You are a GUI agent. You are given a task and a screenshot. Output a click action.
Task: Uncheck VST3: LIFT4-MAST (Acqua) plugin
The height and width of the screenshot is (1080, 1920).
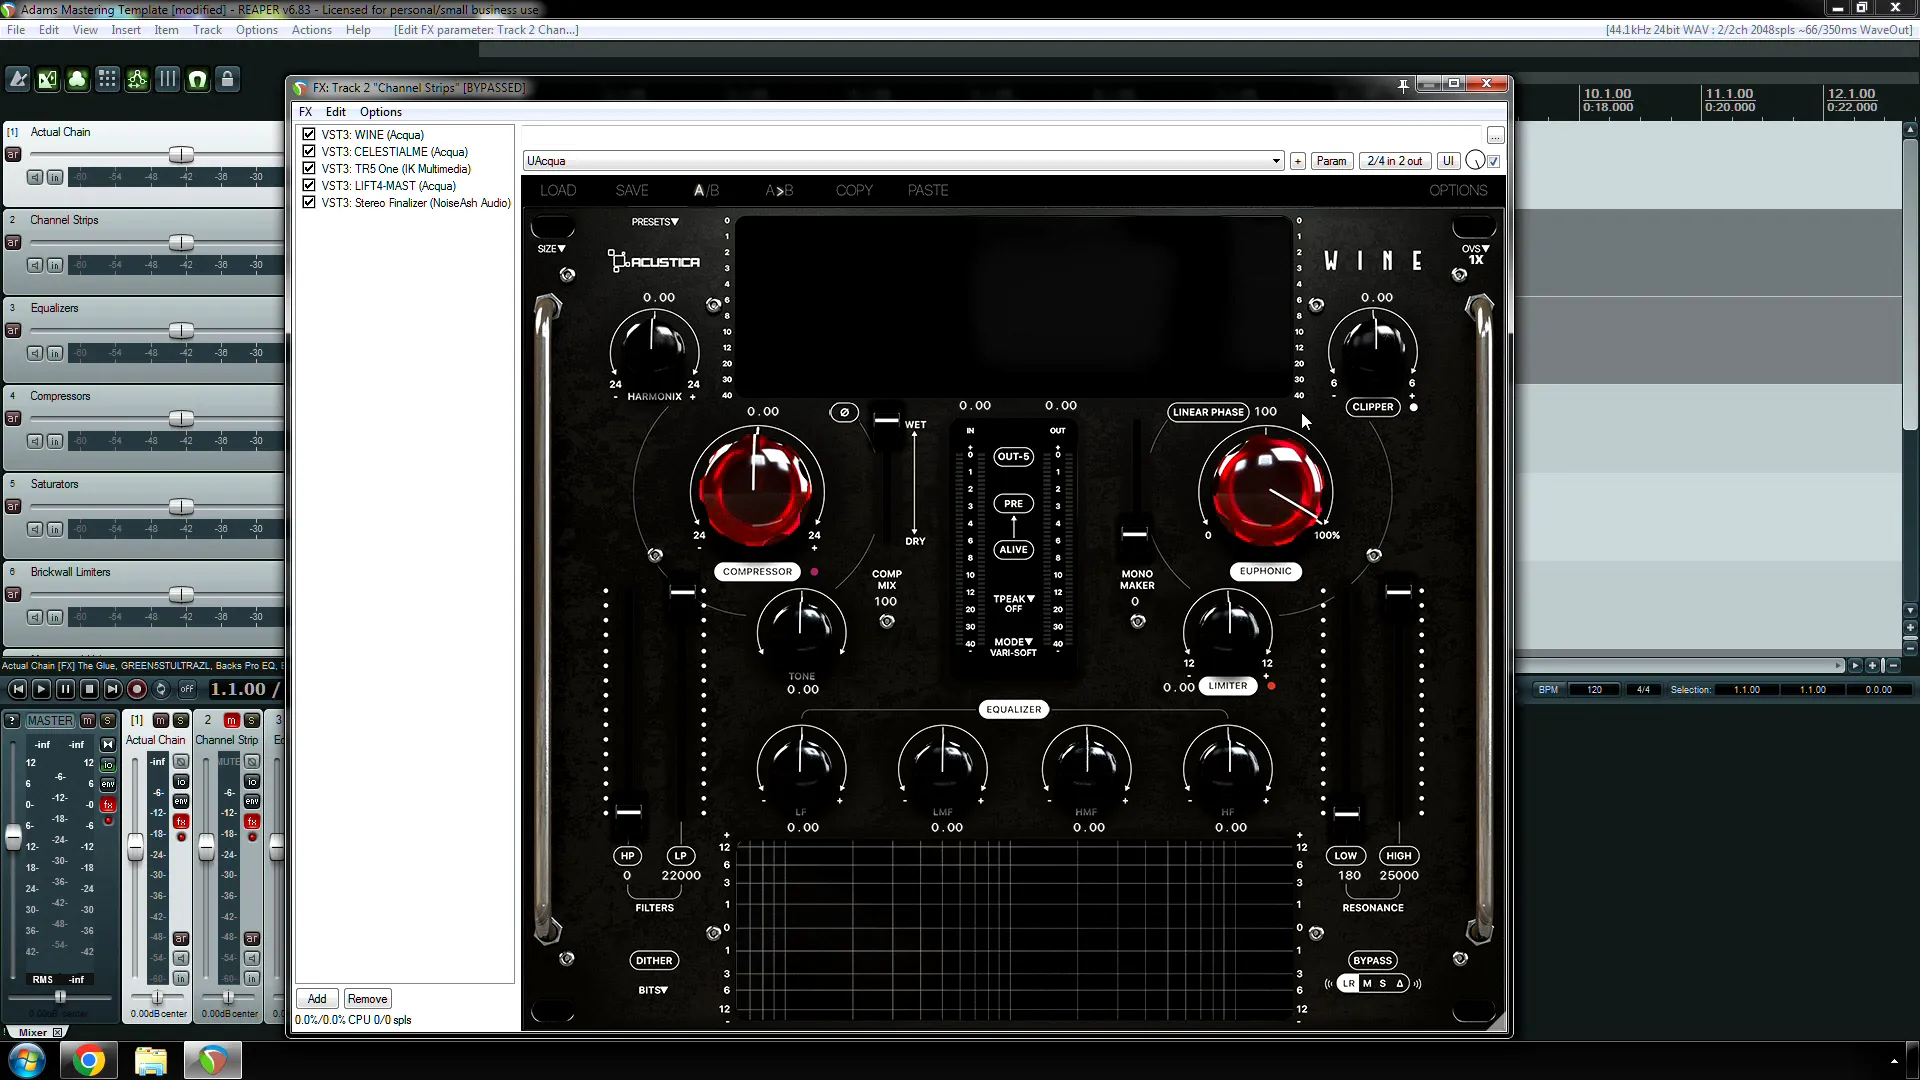309,185
